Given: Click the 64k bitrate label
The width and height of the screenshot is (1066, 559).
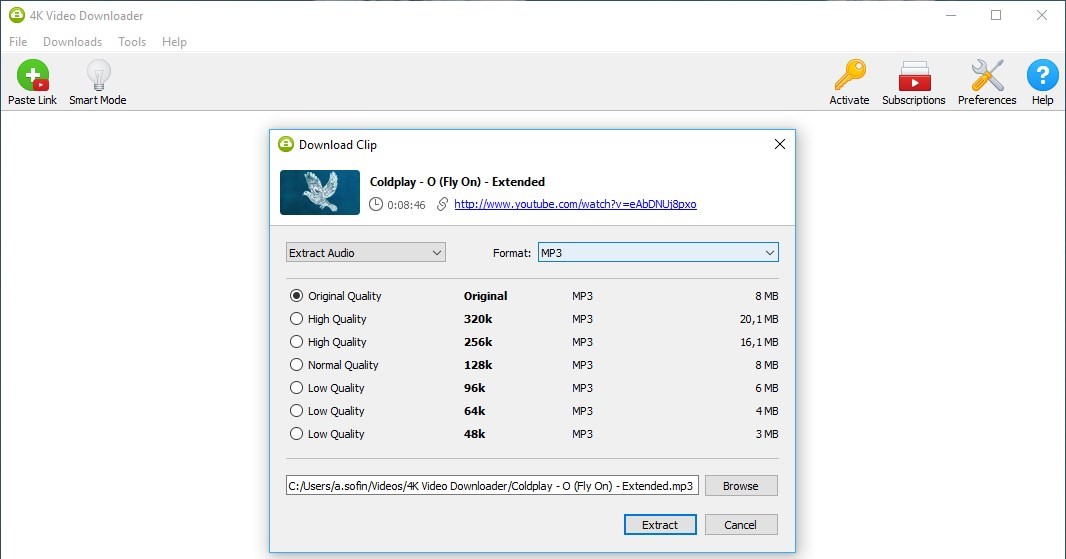Looking at the screenshot, I should [475, 411].
